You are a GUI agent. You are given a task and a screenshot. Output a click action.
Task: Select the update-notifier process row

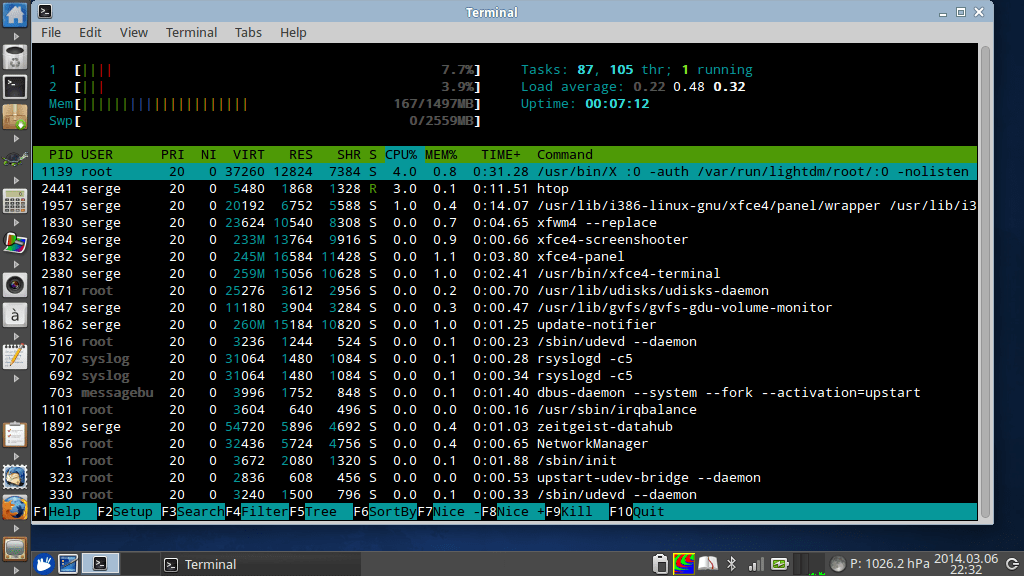pos(505,325)
